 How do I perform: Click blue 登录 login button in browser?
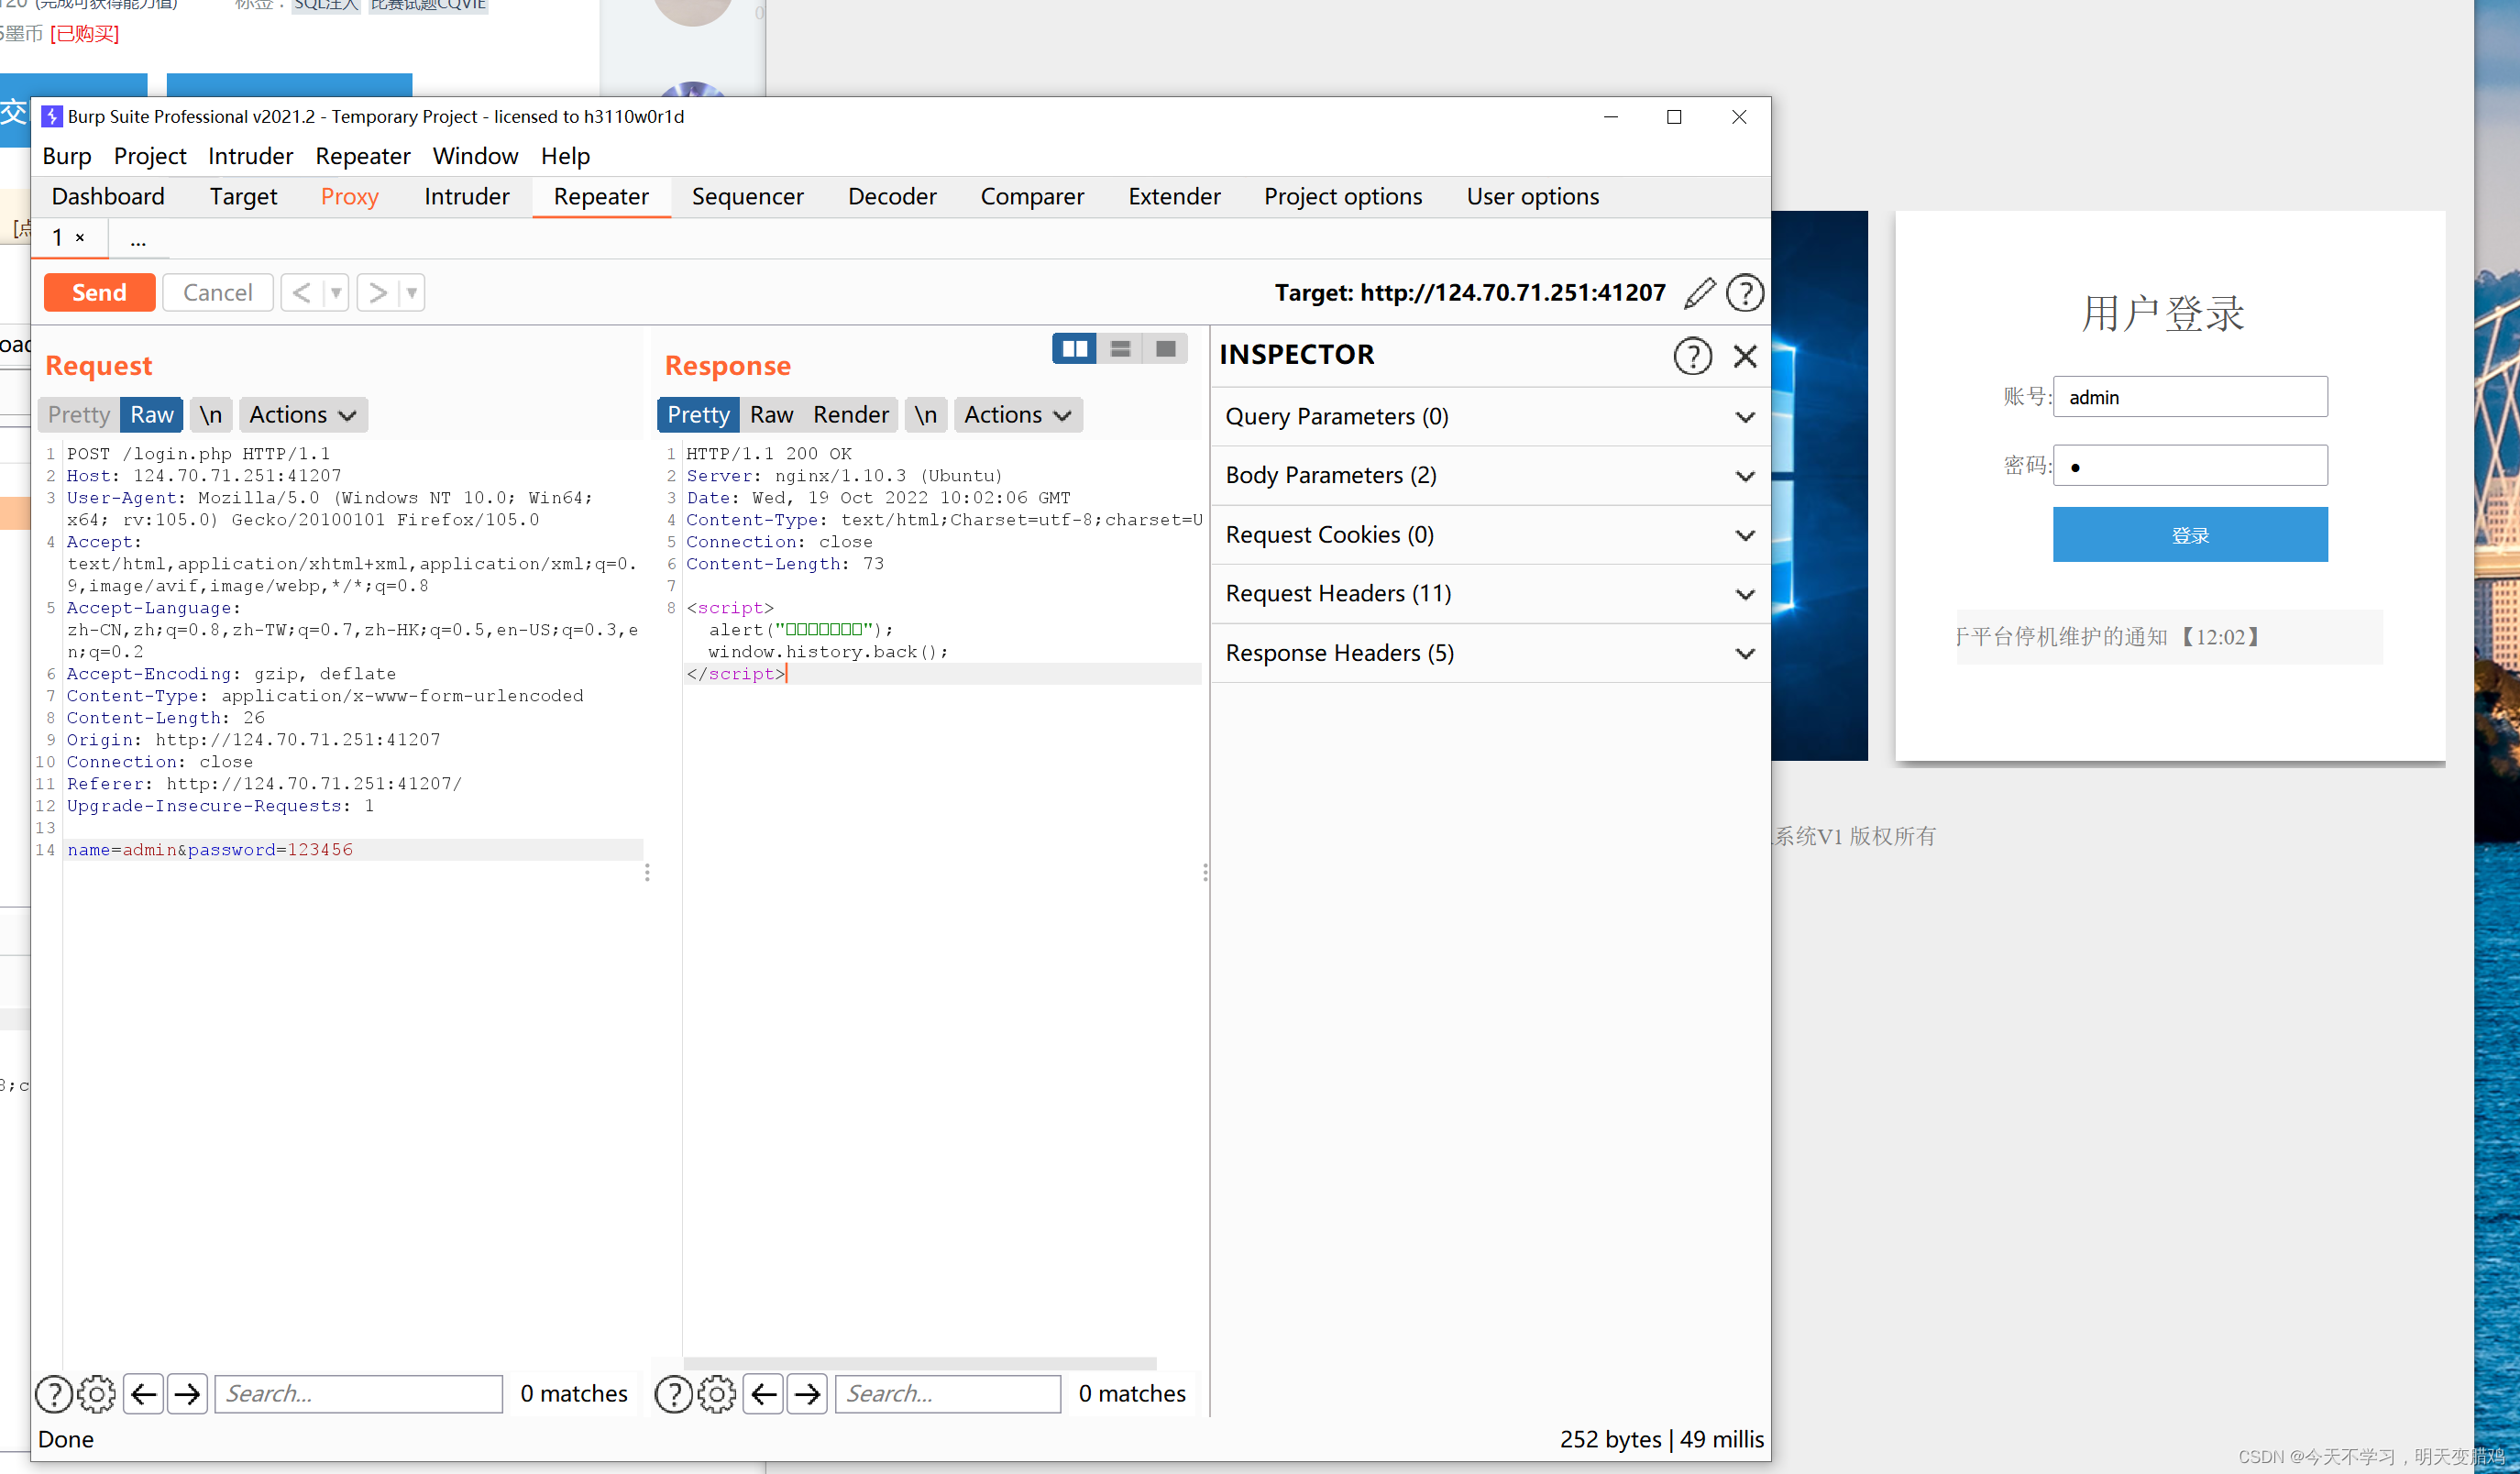2189,535
